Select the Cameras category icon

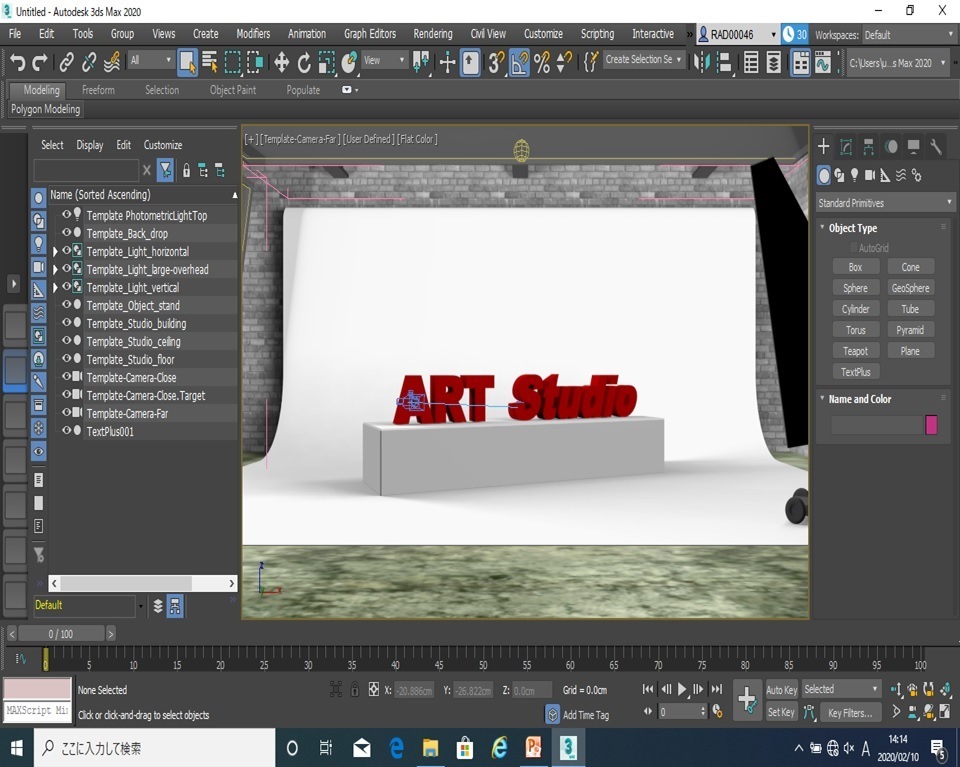pyautogui.click(x=870, y=176)
